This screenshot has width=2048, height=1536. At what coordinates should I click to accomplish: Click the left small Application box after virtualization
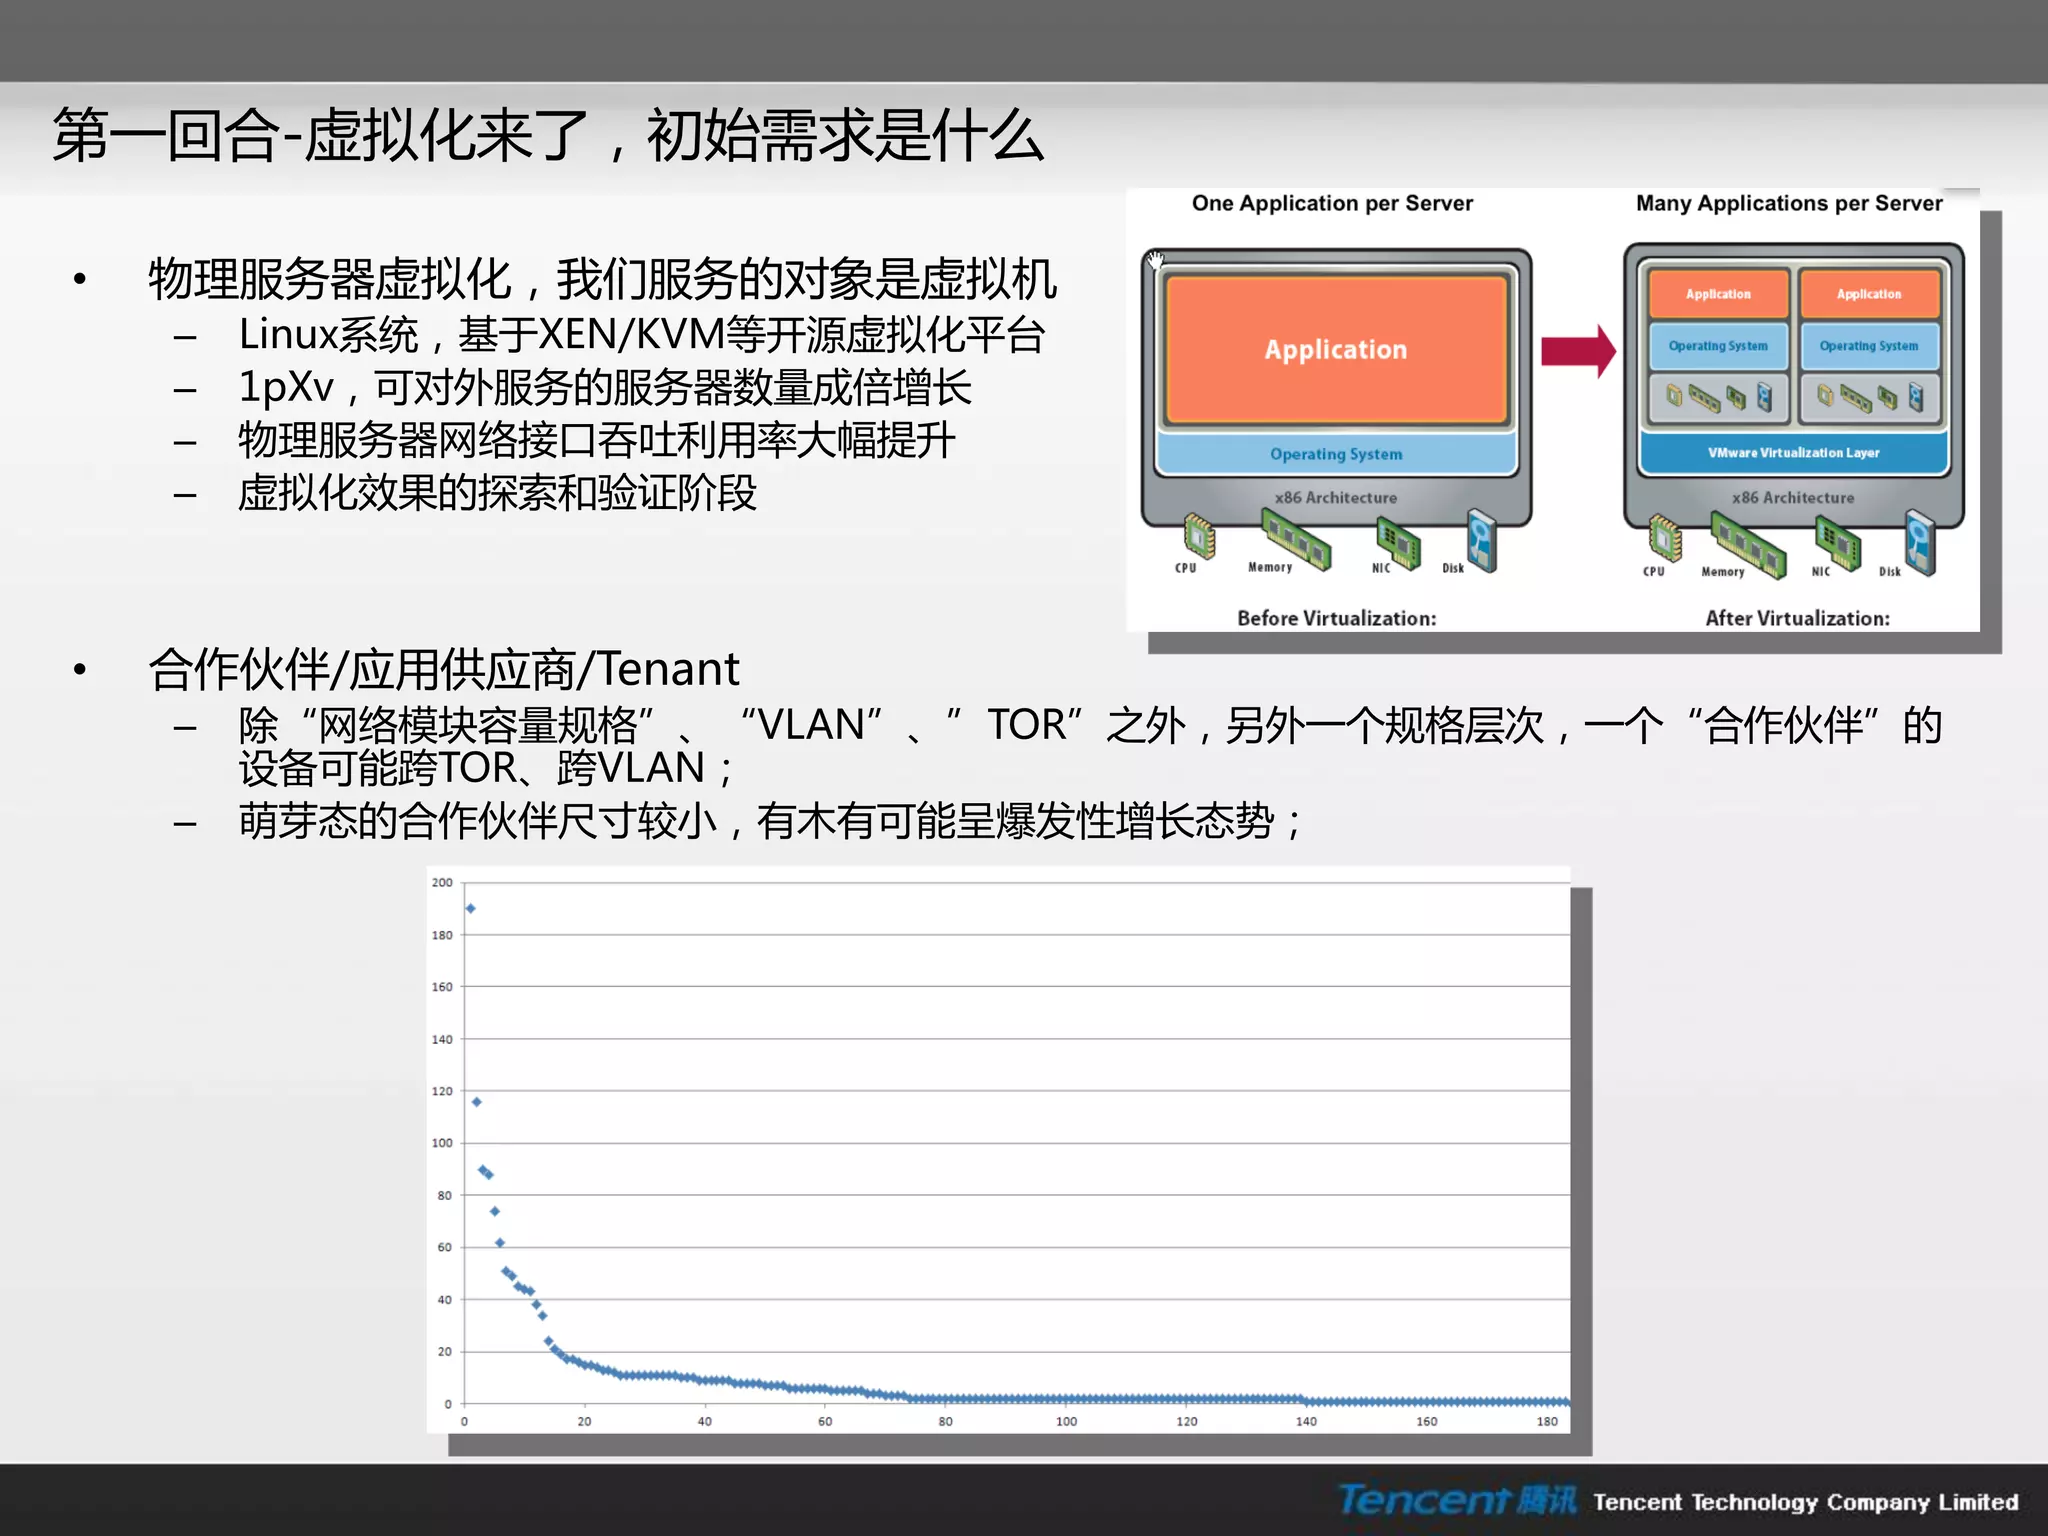pyautogui.click(x=1718, y=294)
